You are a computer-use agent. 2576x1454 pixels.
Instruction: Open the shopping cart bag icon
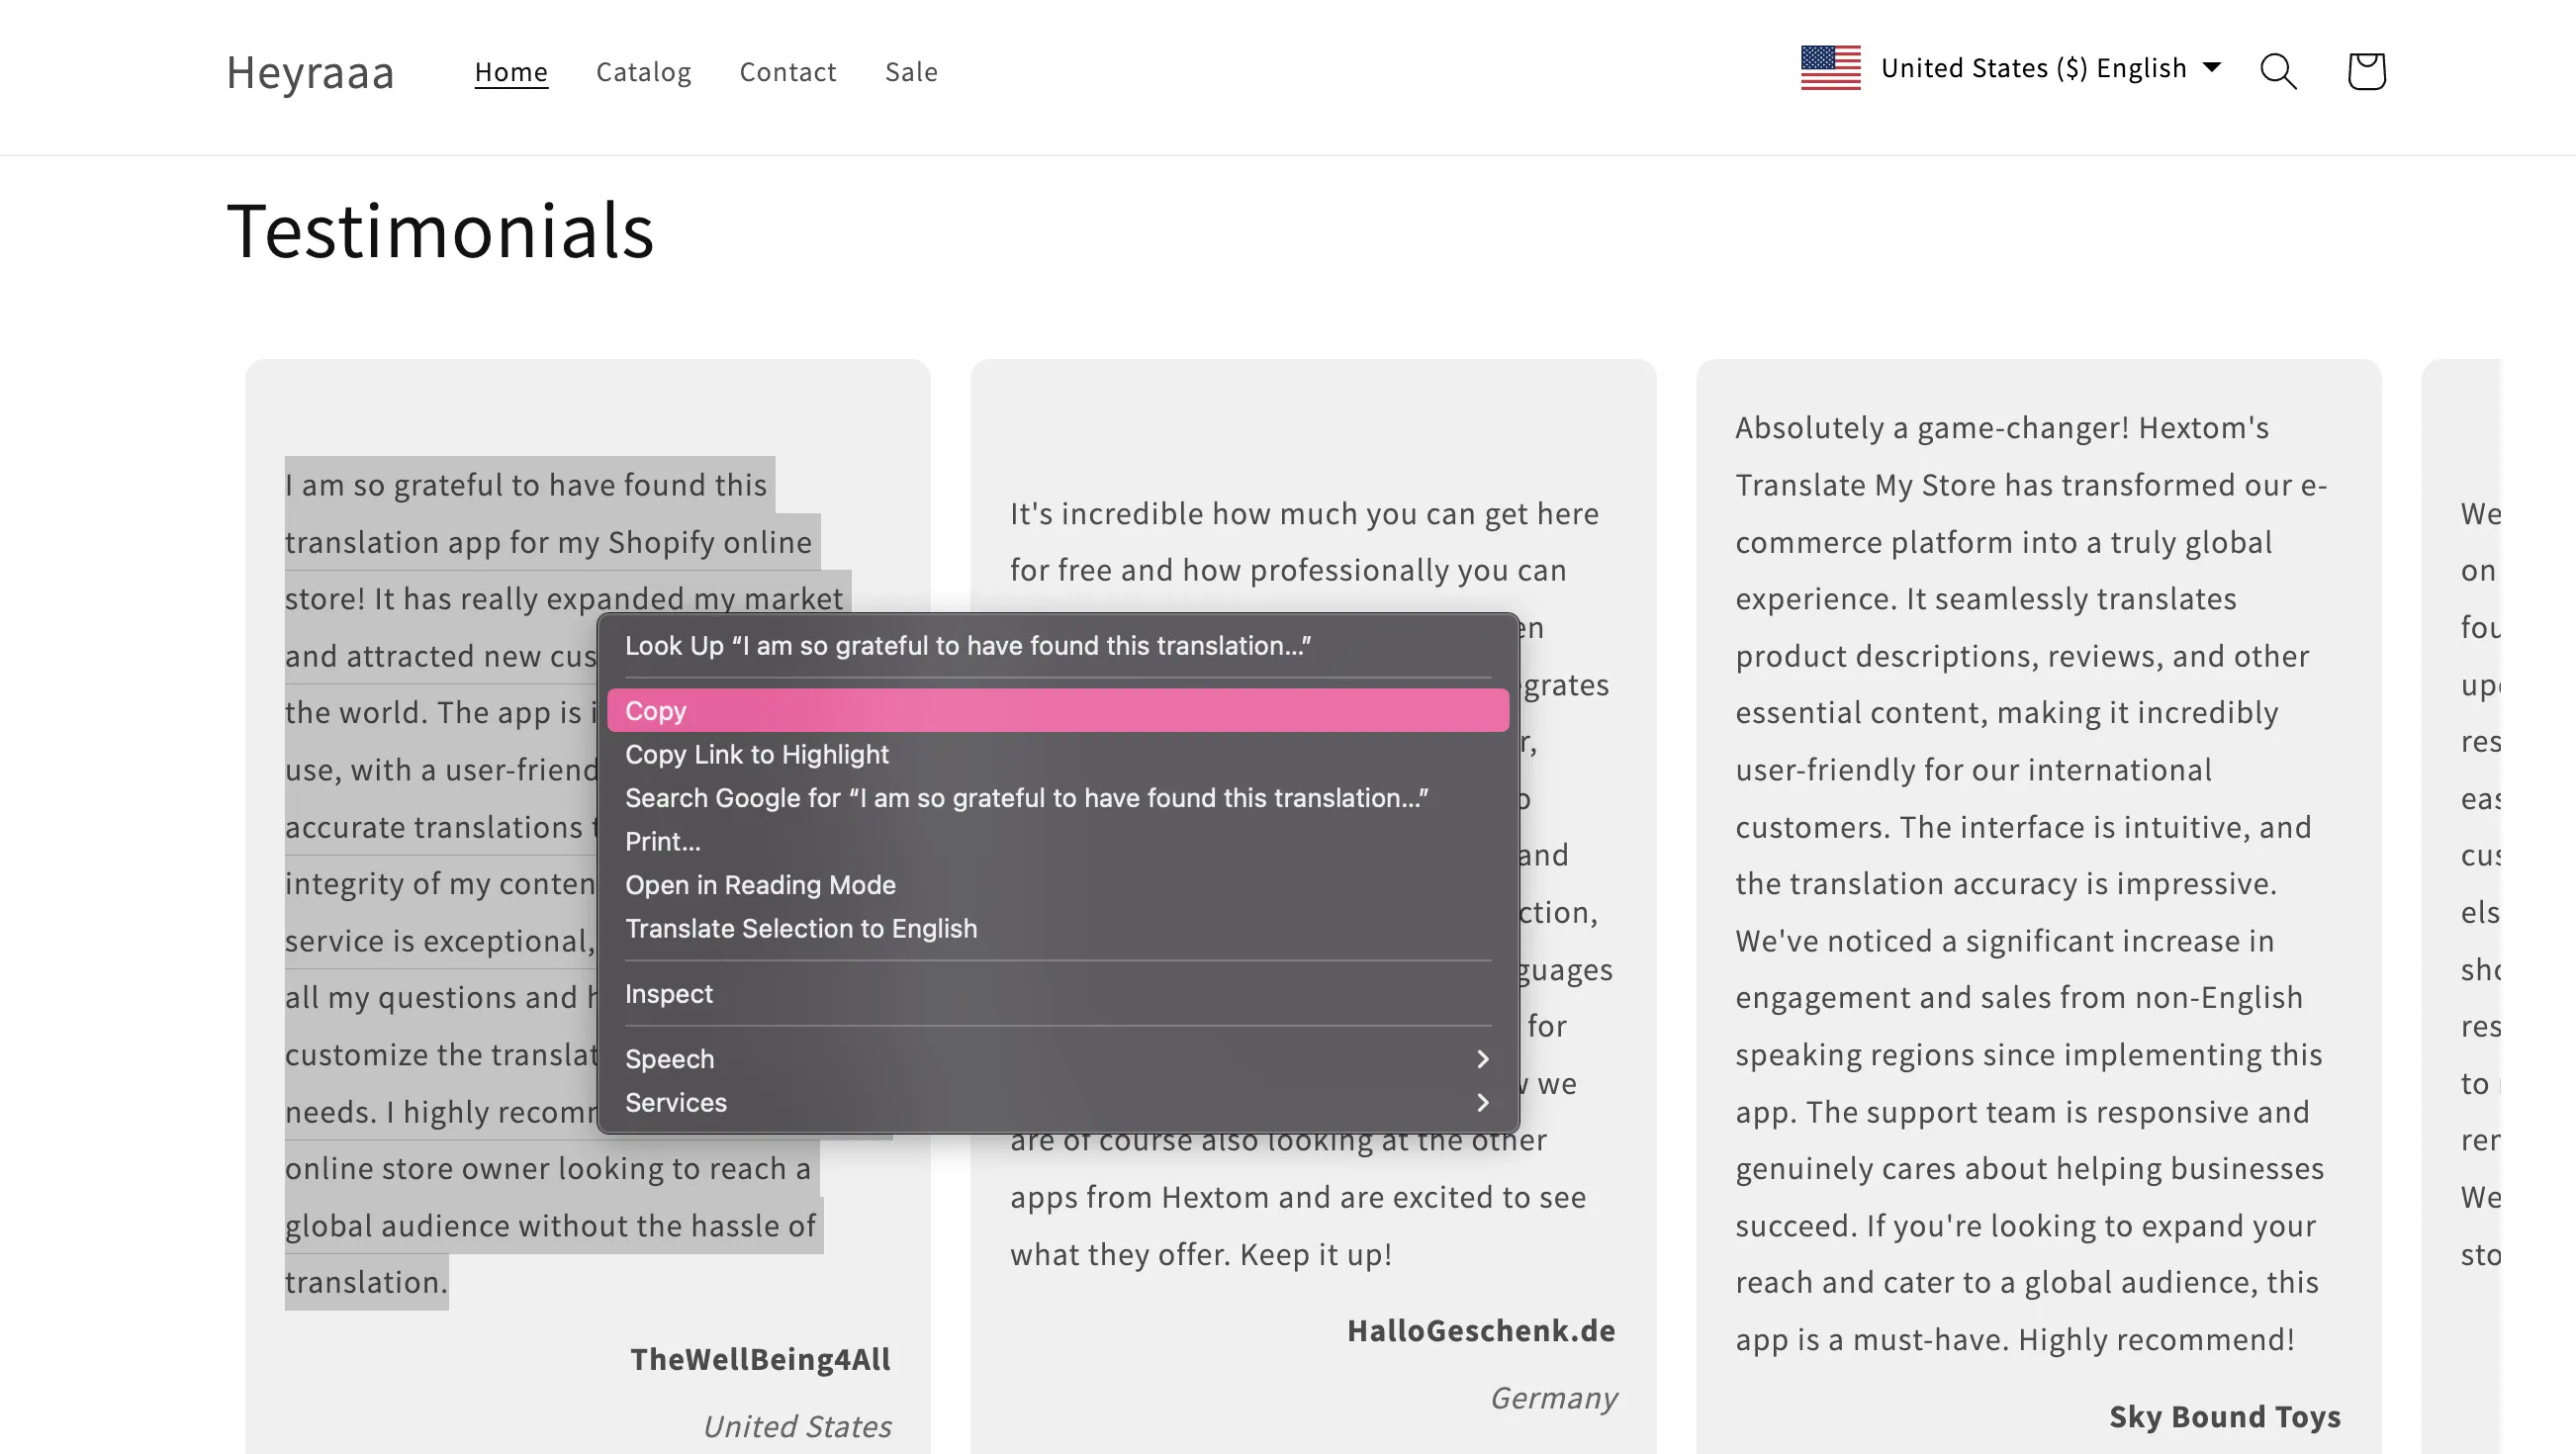(2366, 71)
